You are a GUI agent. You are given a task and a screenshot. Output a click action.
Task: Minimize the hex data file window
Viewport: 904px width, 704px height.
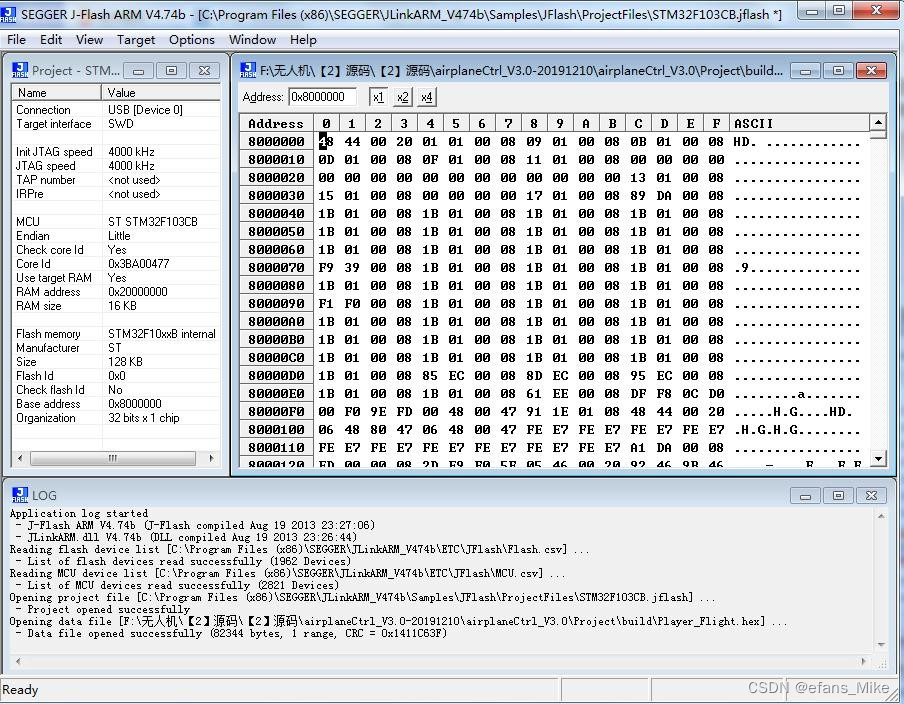pyautogui.click(x=805, y=71)
